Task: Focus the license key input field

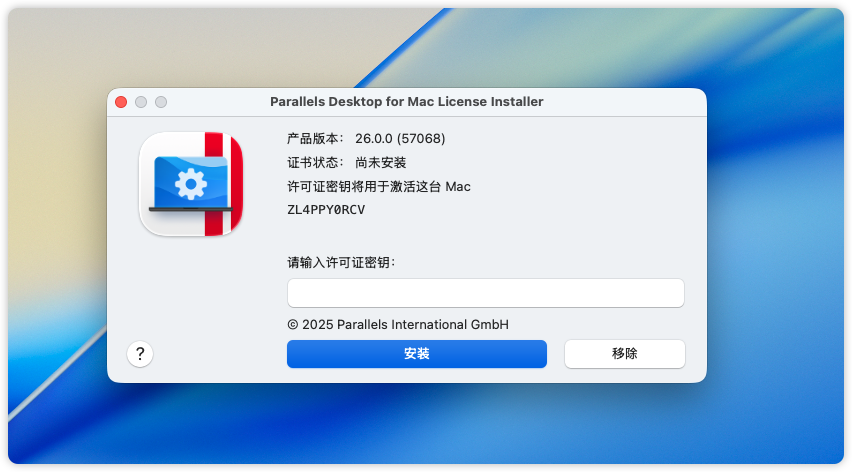Action: click(485, 293)
